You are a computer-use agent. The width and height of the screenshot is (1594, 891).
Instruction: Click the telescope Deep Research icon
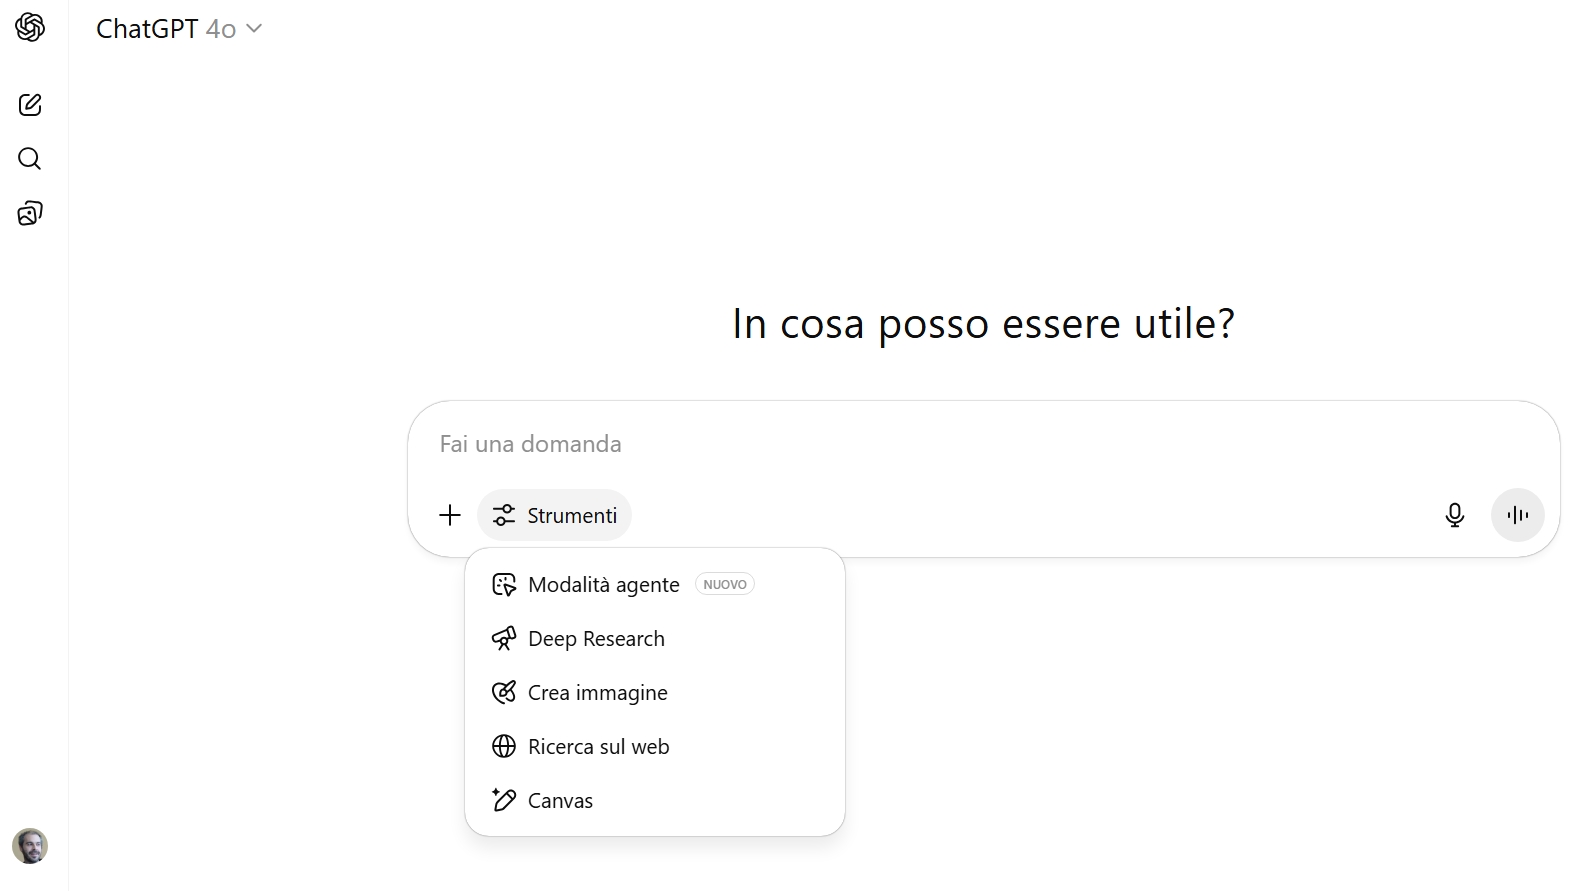coord(504,639)
